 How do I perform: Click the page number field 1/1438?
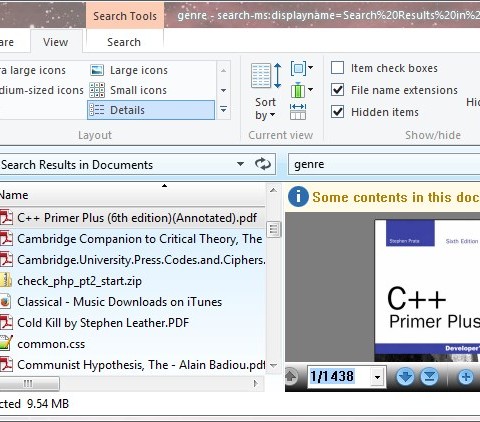click(x=340, y=377)
